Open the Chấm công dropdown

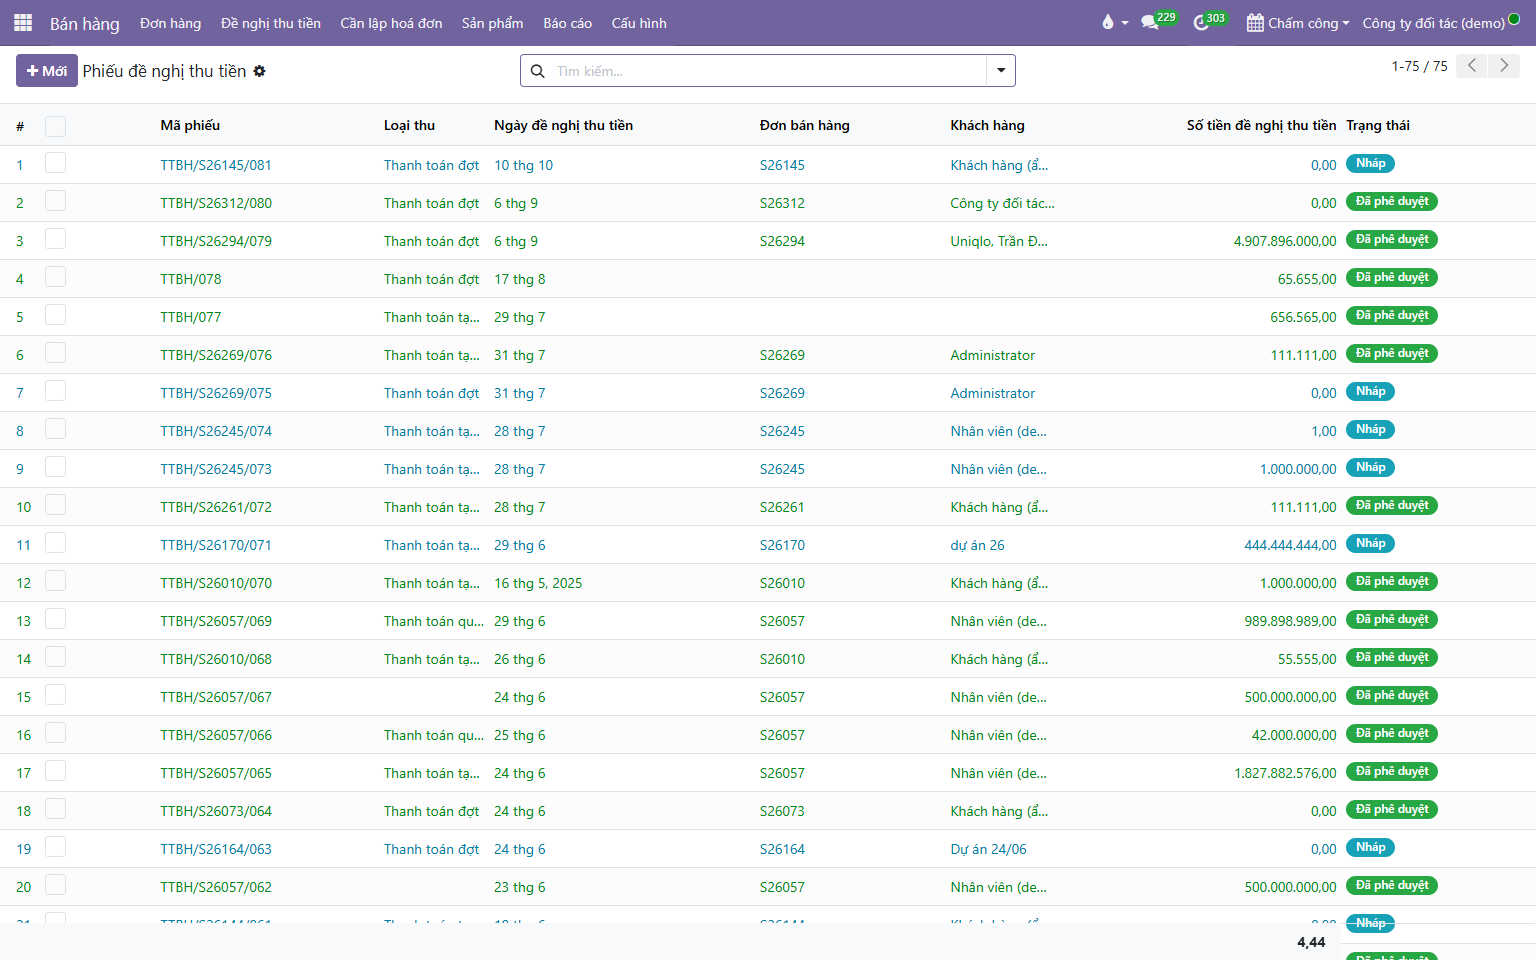point(1298,23)
